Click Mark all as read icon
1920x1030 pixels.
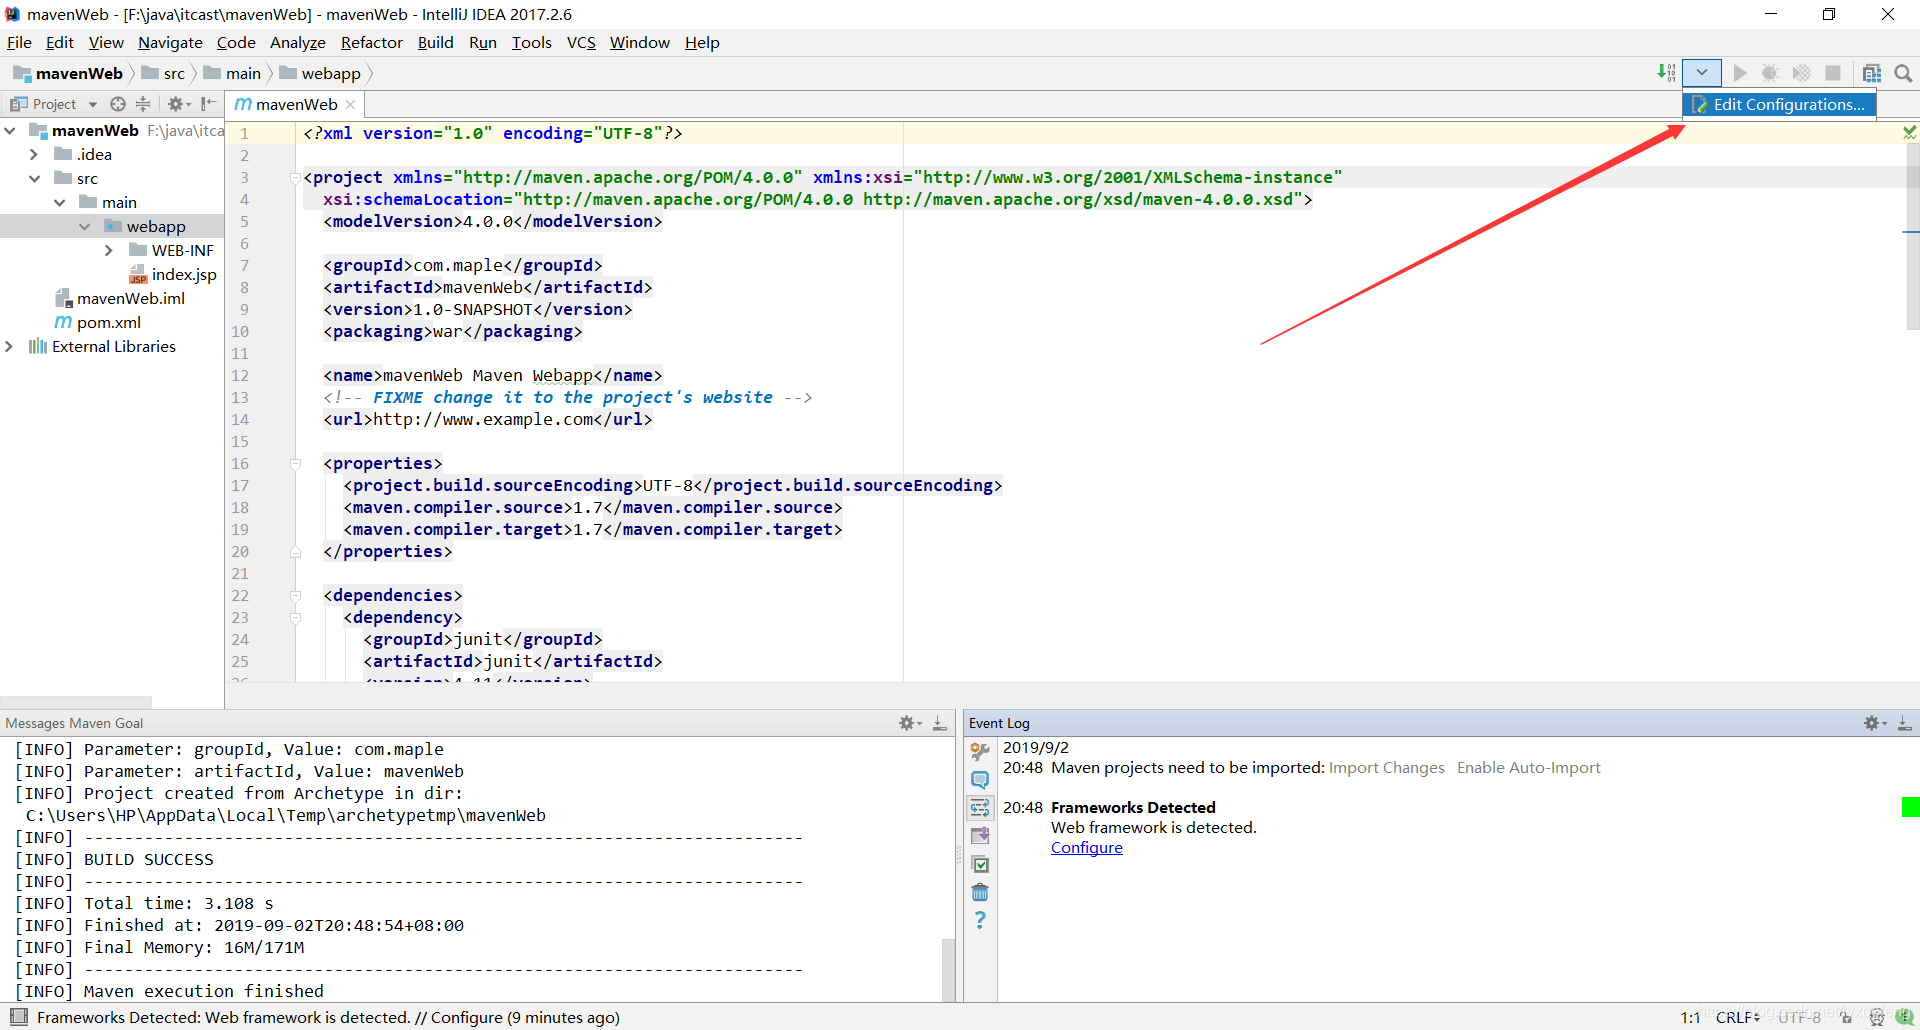coord(980,864)
